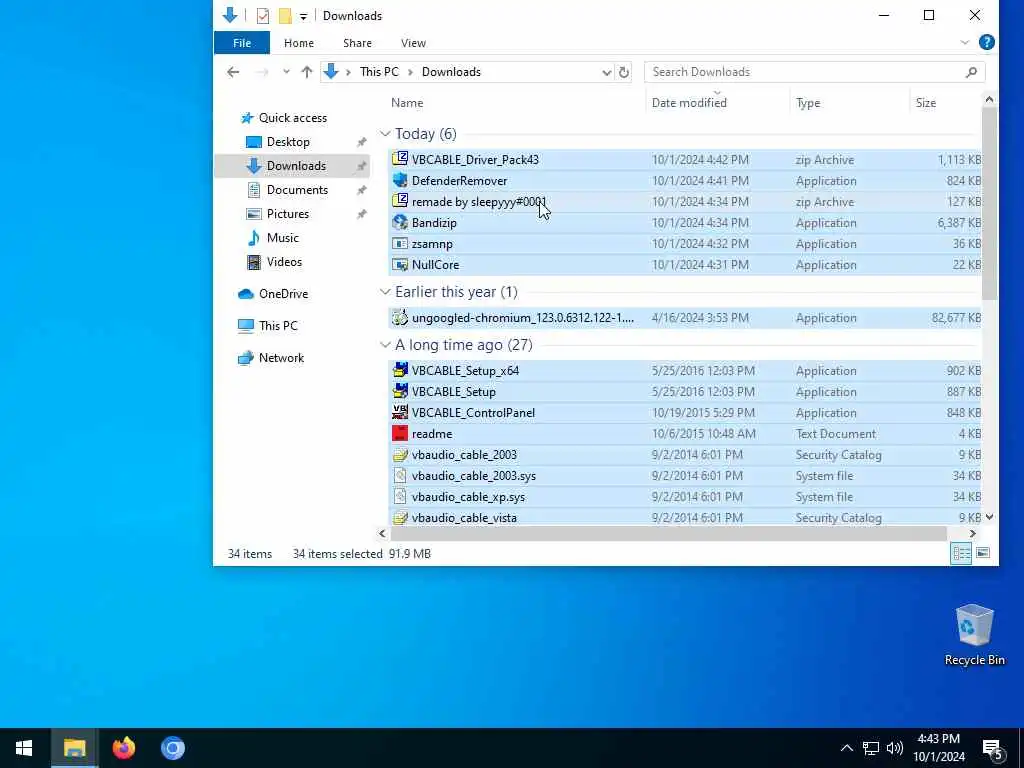Switch to the View ribbon tab
The height and width of the screenshot is (768, 1024).
(x=413, y=43)
